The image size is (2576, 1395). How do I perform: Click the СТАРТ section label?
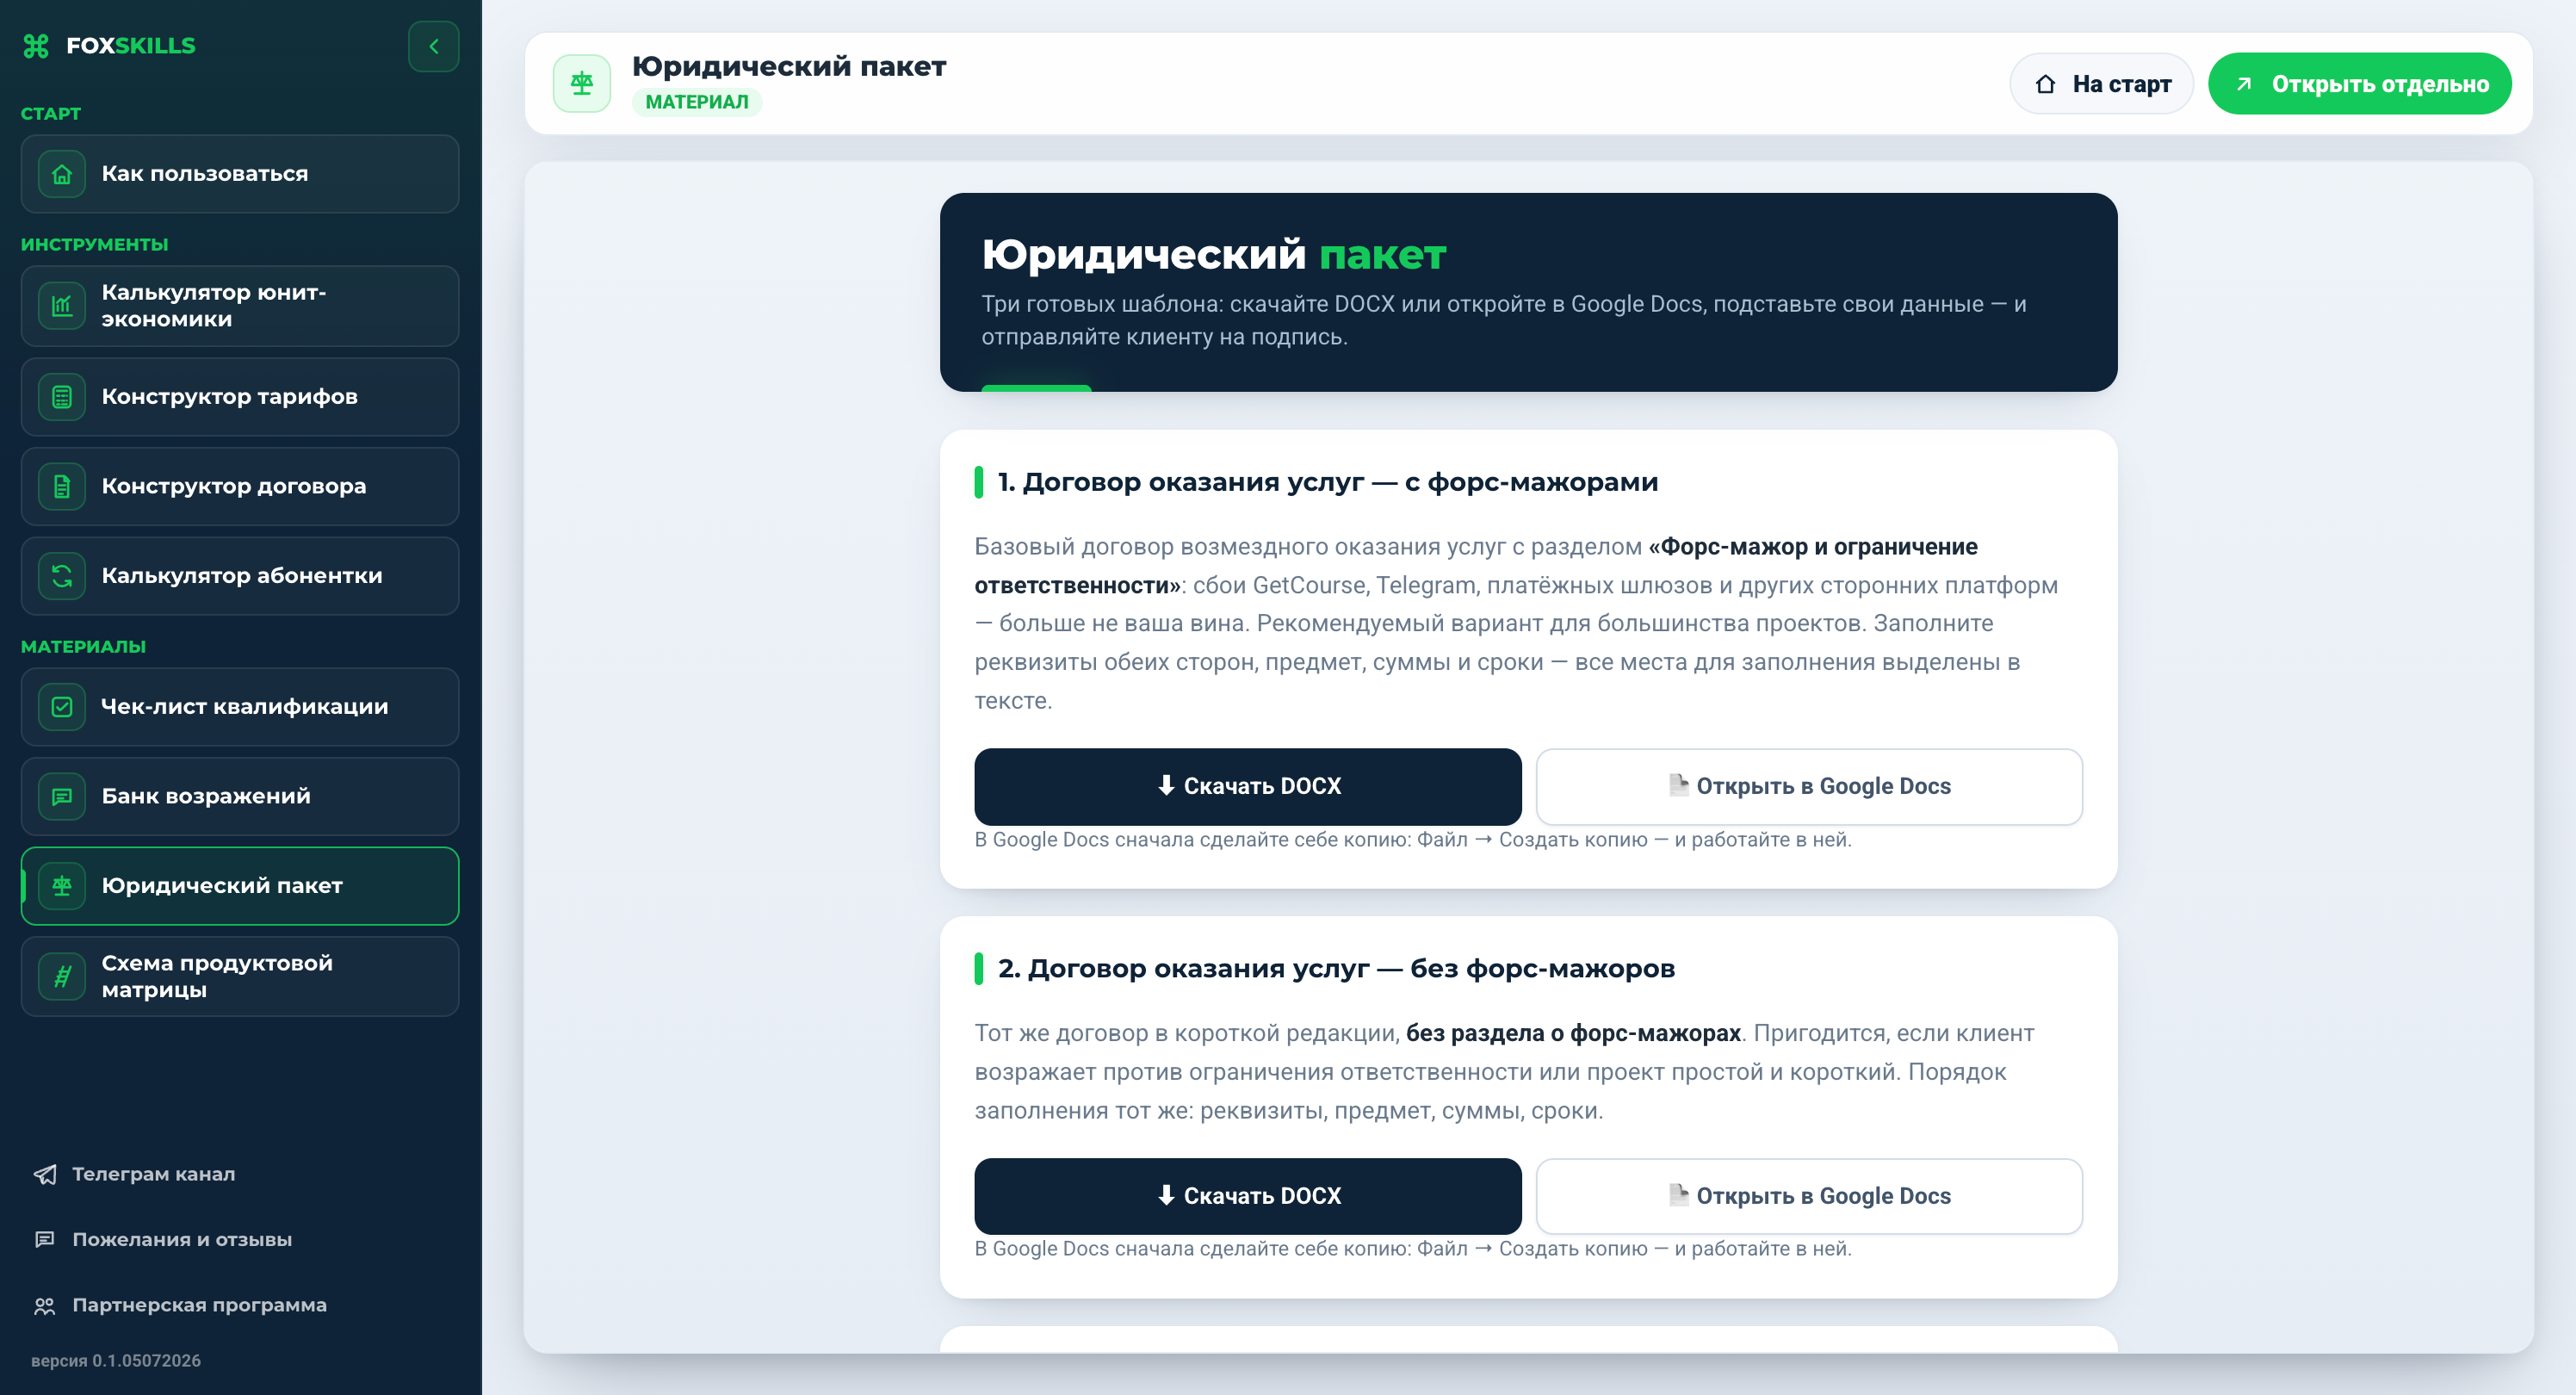pos(51,114)
